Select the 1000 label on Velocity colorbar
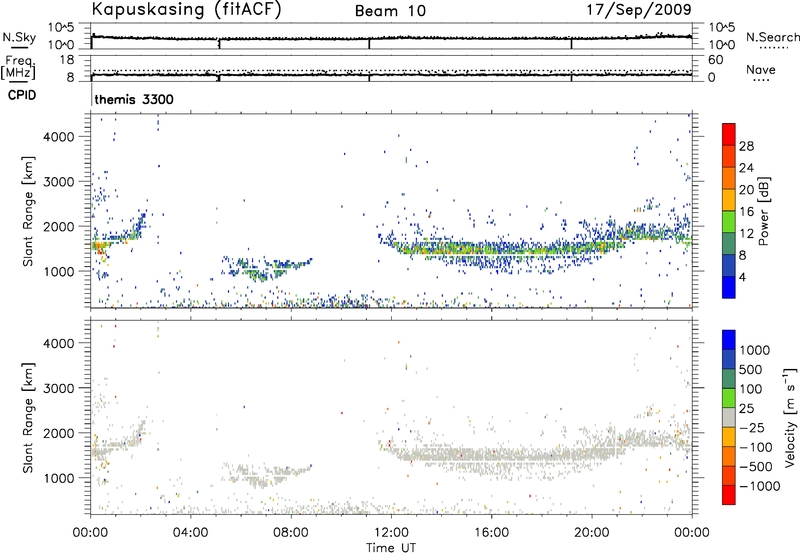This screenshot has width=800, height=554. (755, 350)
